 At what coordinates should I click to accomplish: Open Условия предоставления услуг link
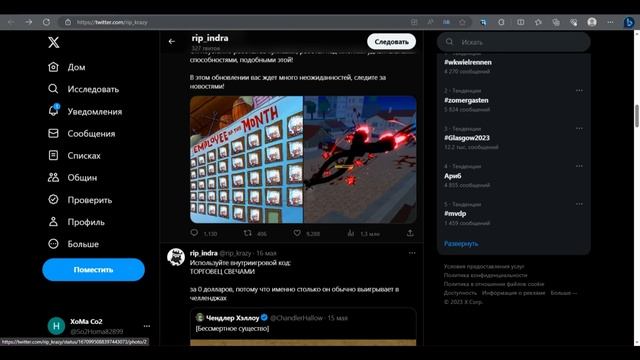click(484, 266)
